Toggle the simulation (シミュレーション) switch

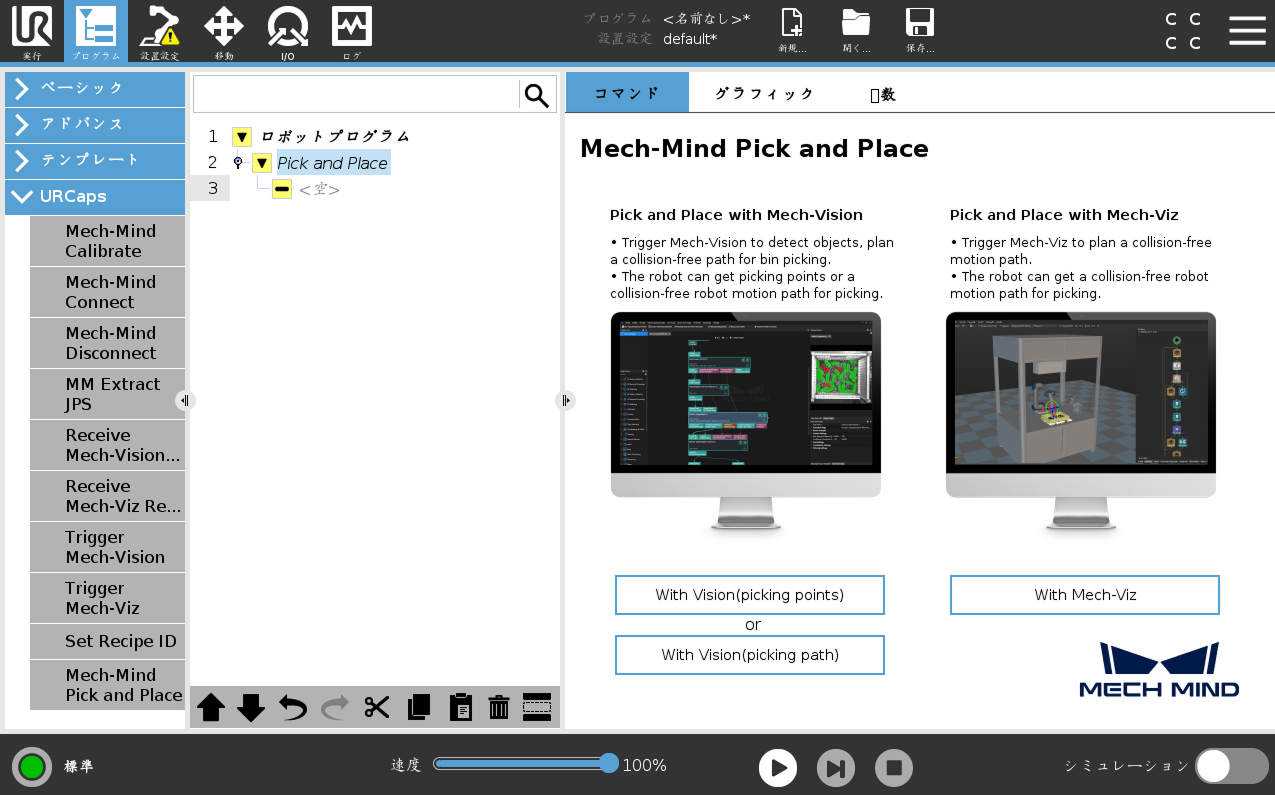tap(1232, 766)
